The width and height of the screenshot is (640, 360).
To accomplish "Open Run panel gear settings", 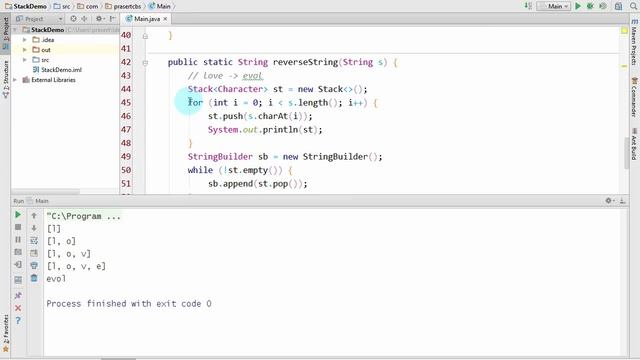I will point(609,201).
